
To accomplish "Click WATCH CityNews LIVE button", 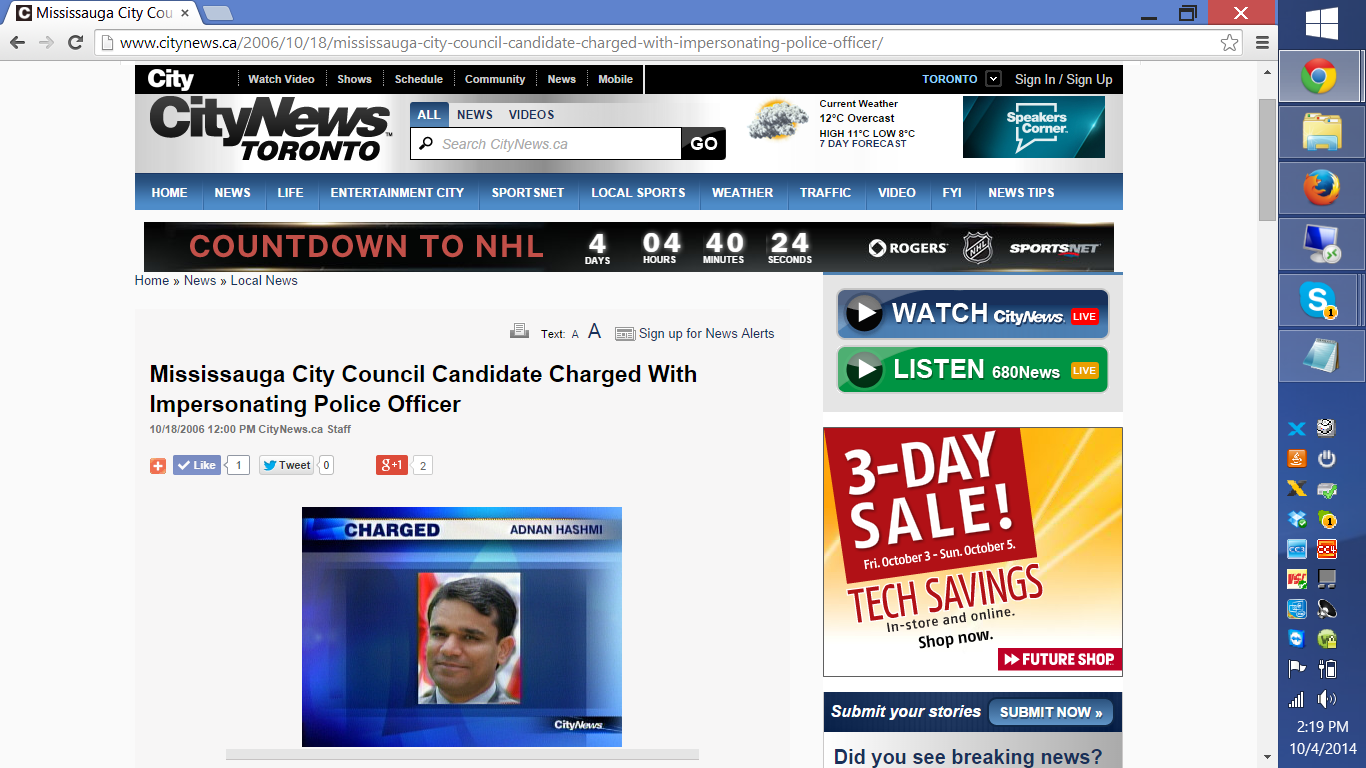I will click(x=973, y=314).
